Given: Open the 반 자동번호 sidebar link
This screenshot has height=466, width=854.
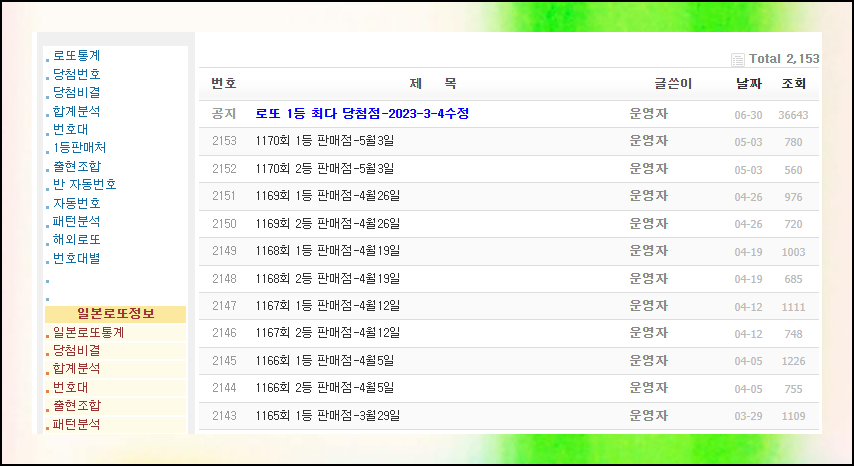Looking at the screenshot, I should [x=84, y=185].
